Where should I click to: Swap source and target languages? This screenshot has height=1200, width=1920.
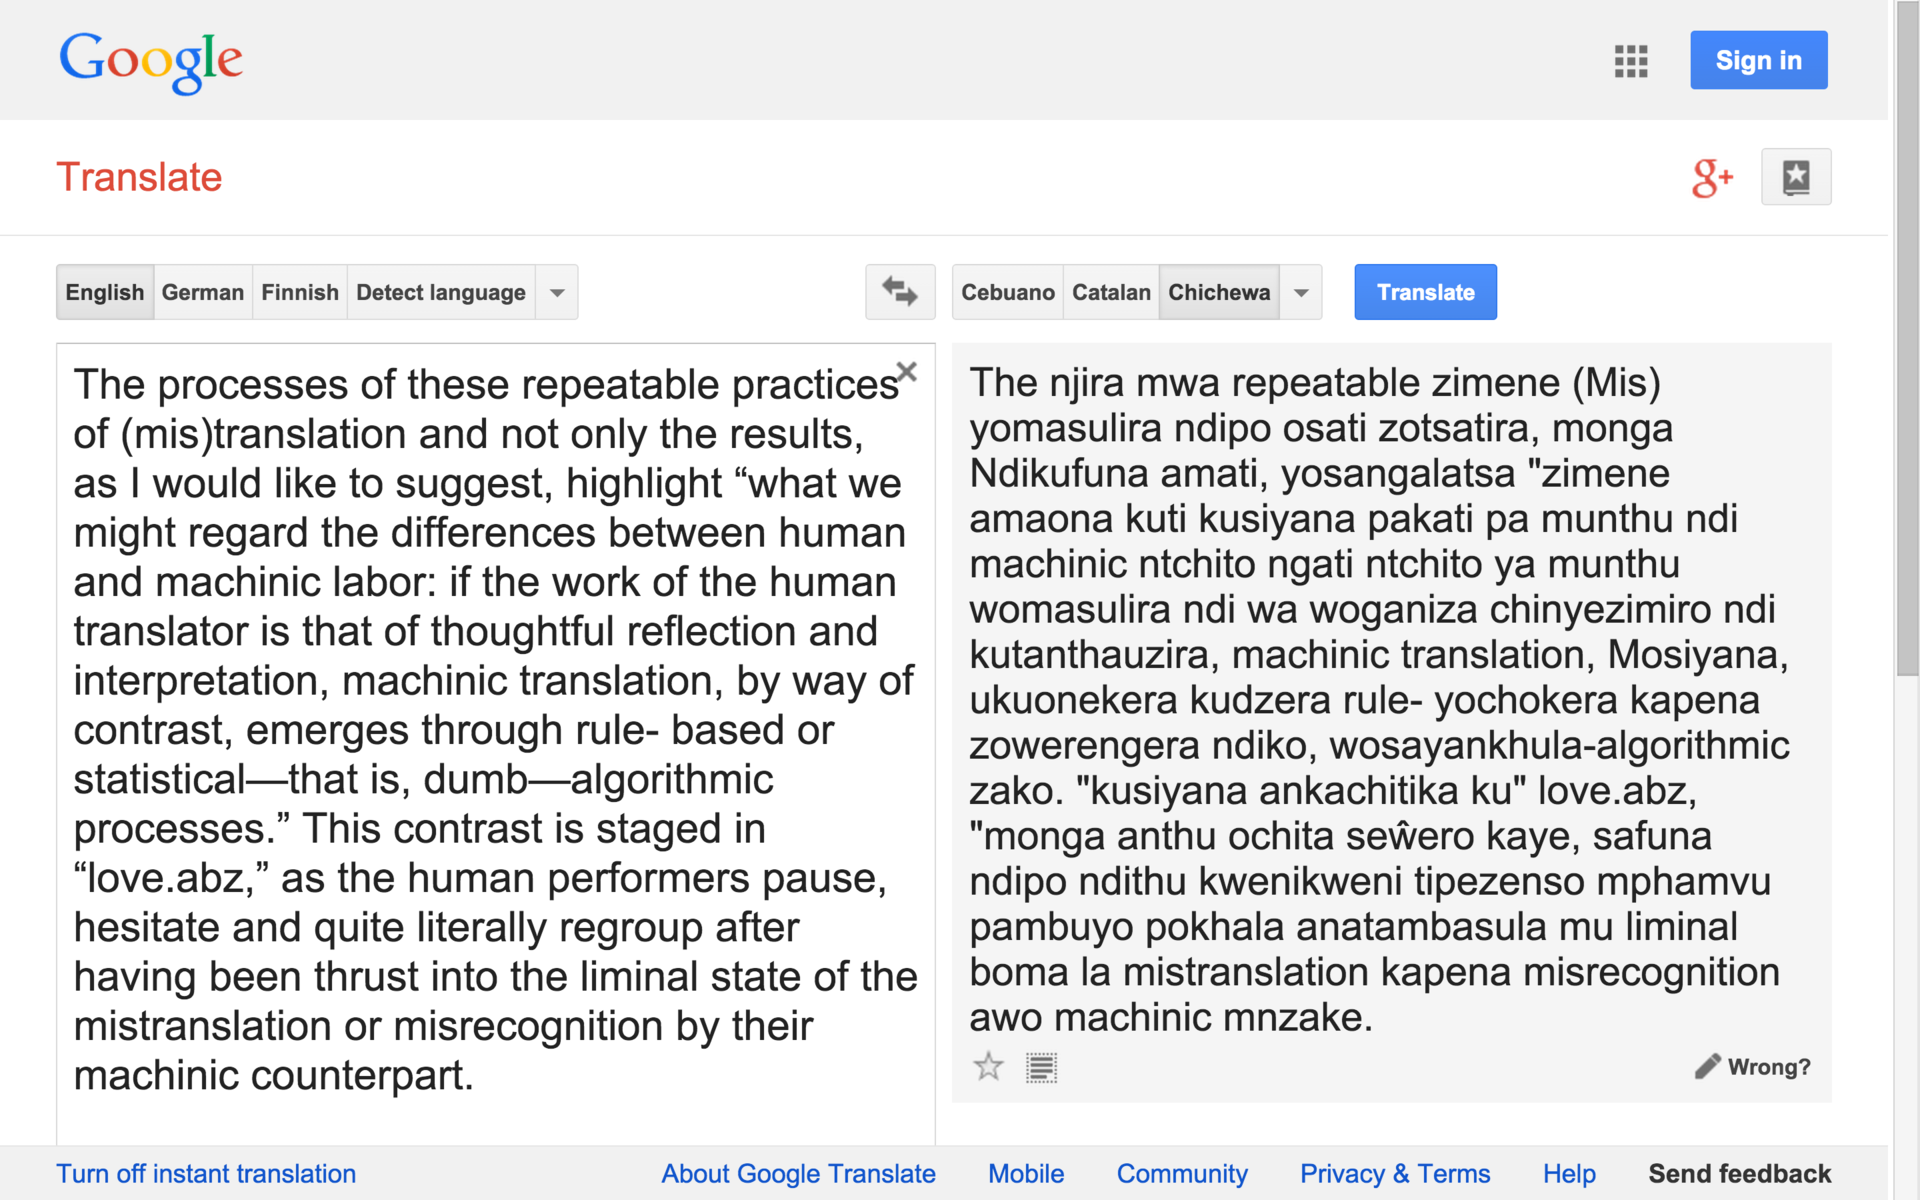click(899, 292)
